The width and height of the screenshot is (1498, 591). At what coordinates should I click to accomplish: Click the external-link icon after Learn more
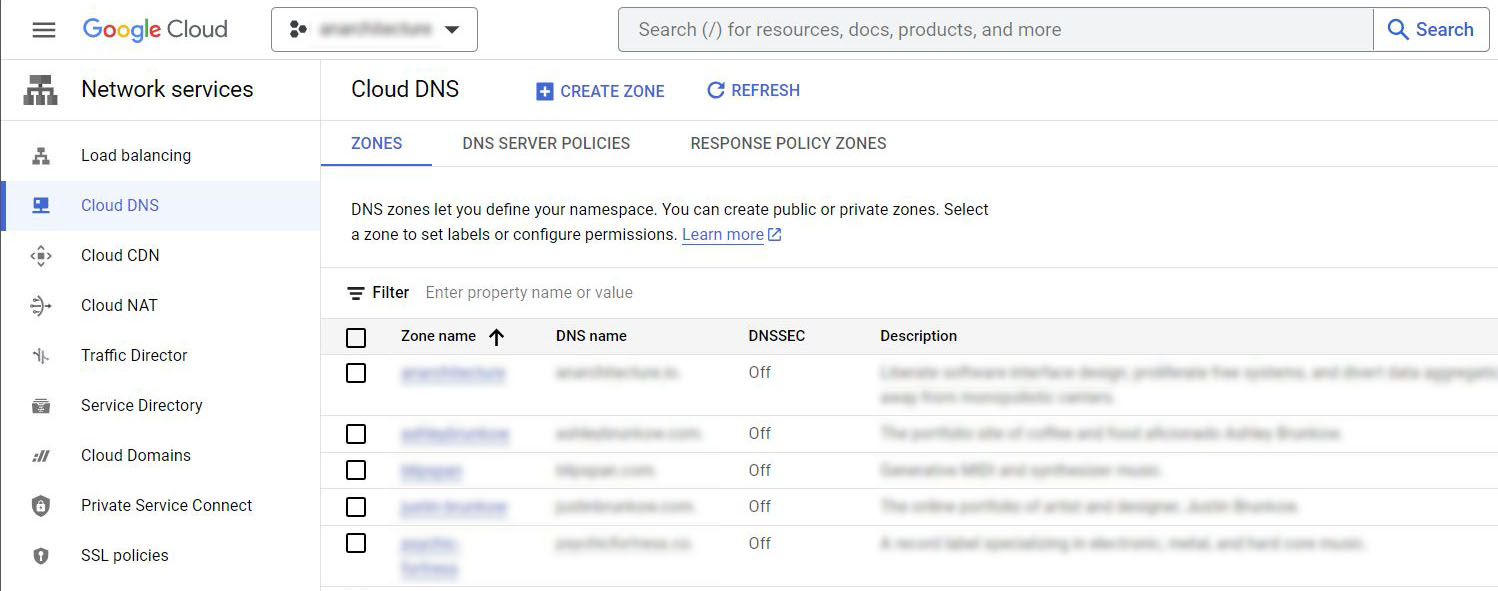coord(774,235)
